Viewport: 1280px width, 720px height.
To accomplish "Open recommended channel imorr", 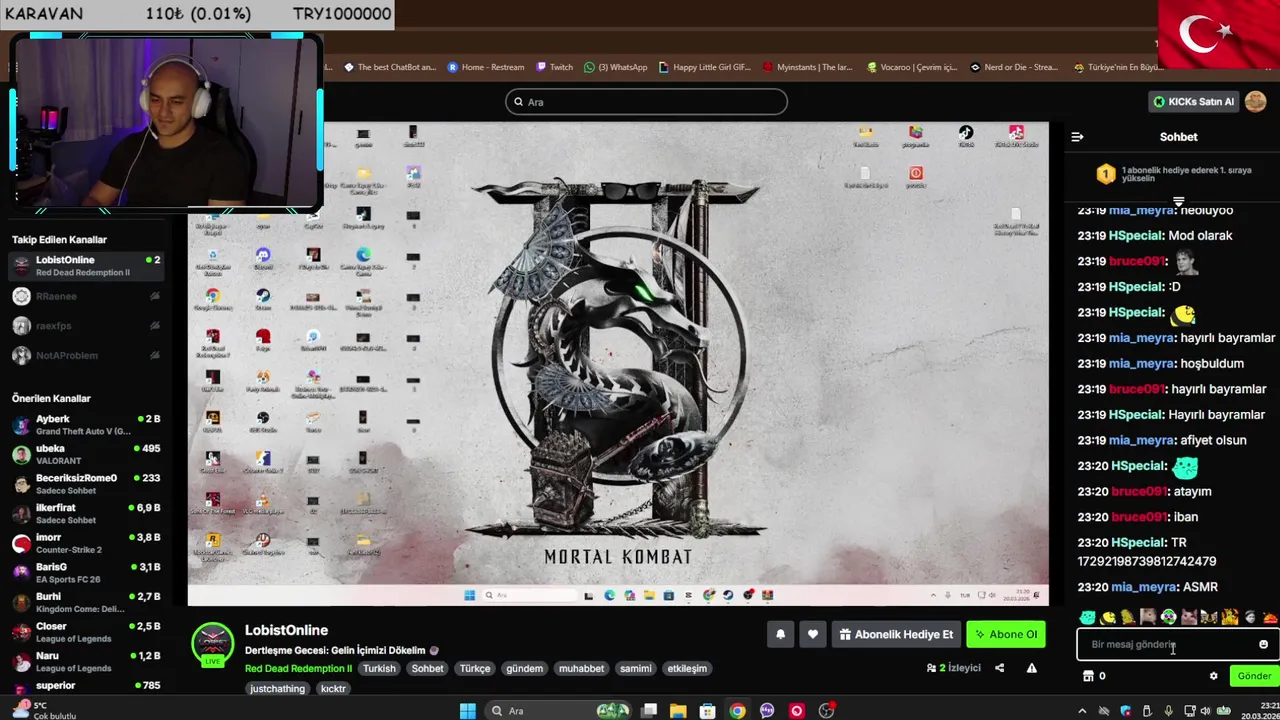I will [85, 543].
